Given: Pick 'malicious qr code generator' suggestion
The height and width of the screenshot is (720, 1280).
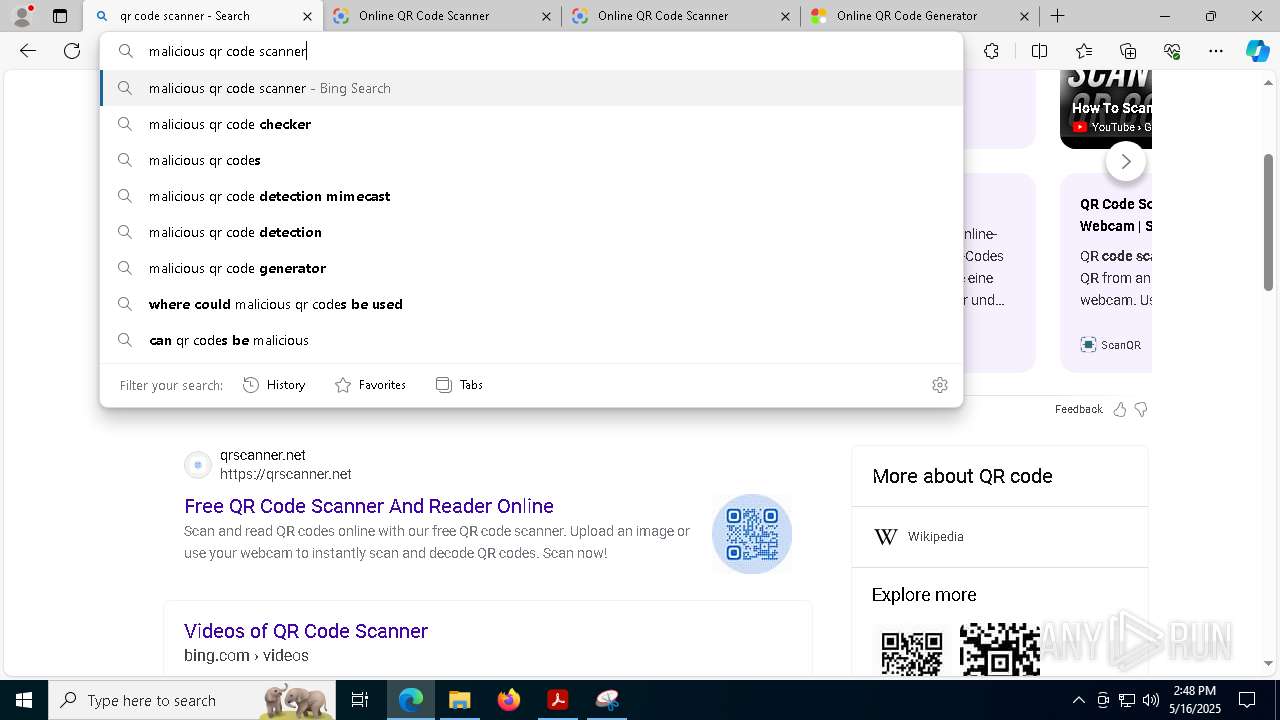Looking at the screenshot, I should 531,268.
